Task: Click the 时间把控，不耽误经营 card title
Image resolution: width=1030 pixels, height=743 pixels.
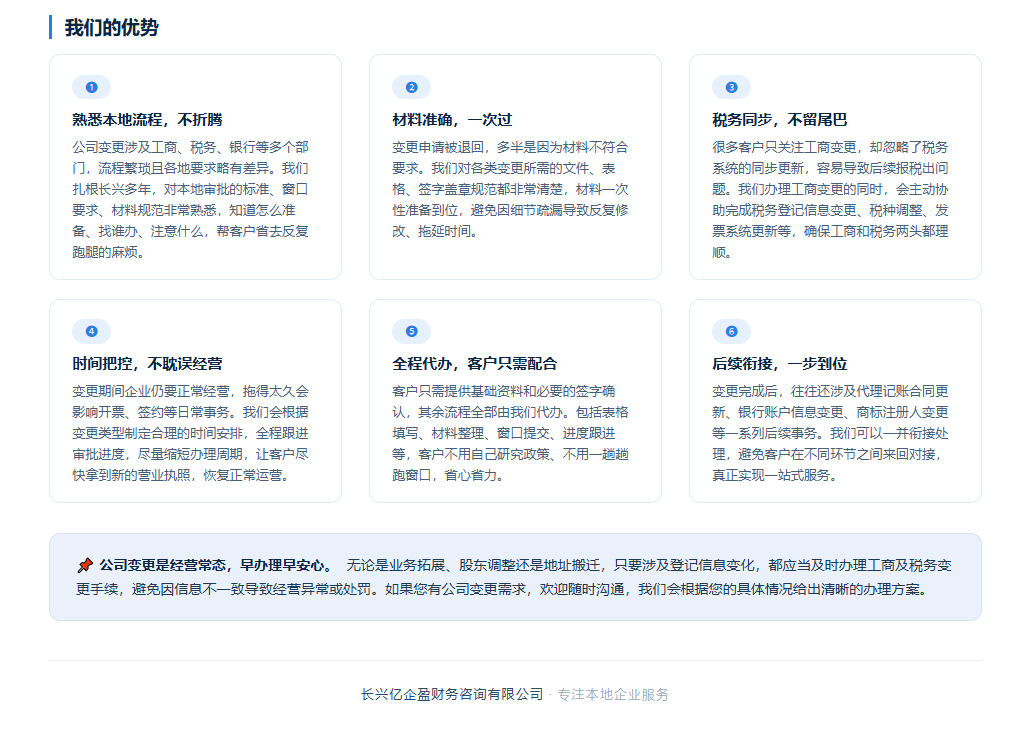Action: 147,364
